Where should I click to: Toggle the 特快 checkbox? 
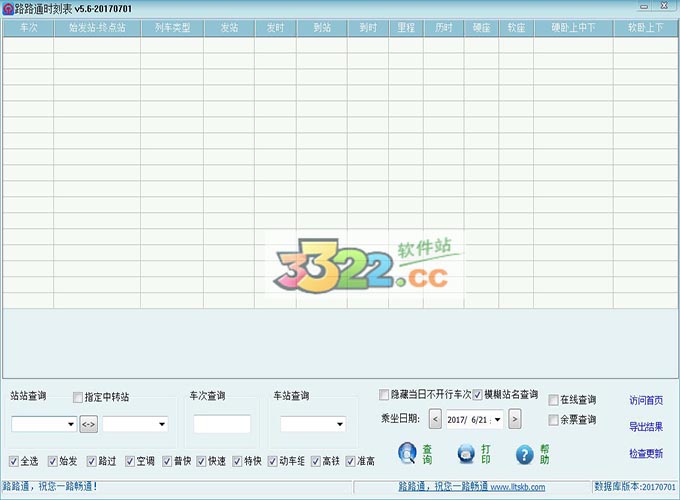click(x=237, y=461)
